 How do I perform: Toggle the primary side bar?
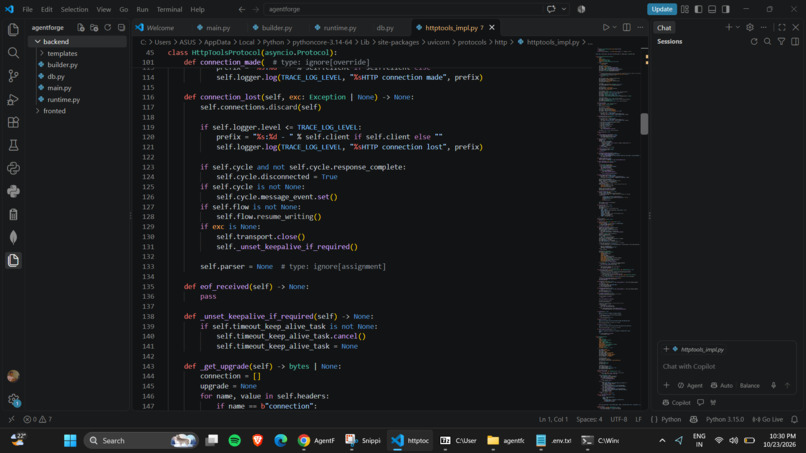click(x=699, y=9)
